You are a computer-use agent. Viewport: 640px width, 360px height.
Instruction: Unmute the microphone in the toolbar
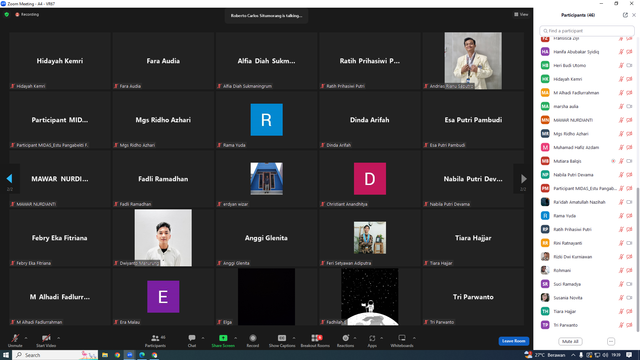(x=15, y=340)
